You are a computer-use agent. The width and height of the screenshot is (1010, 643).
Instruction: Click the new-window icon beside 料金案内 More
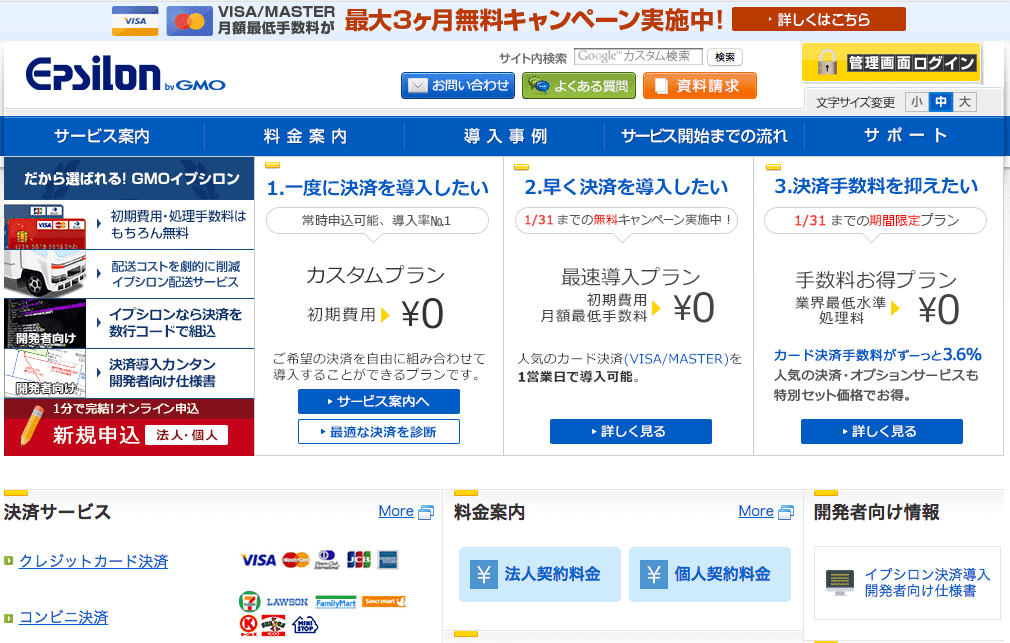[x=786, y=512]
